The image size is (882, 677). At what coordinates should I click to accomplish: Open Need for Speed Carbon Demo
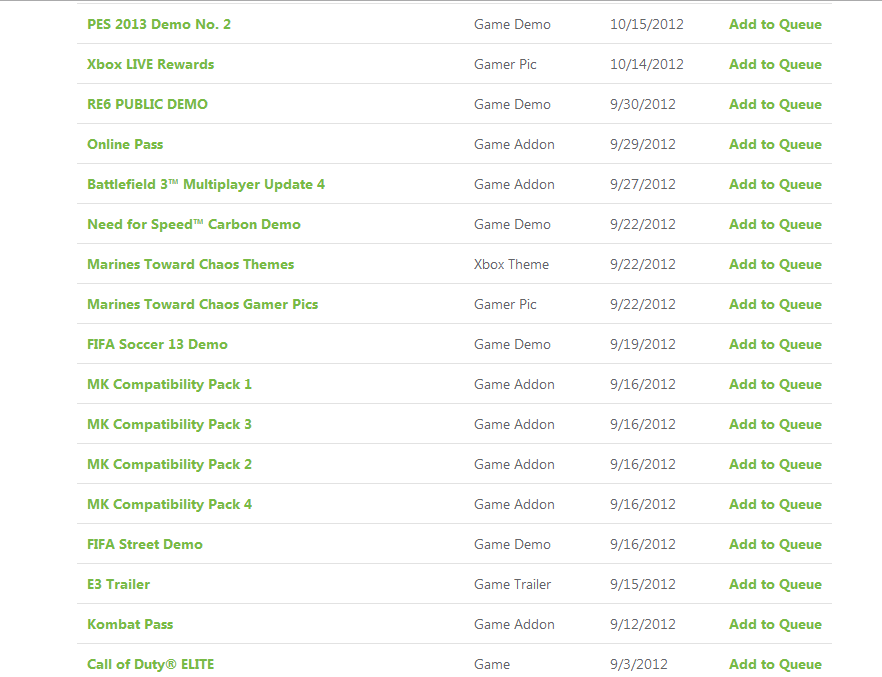tap(194, 224)
